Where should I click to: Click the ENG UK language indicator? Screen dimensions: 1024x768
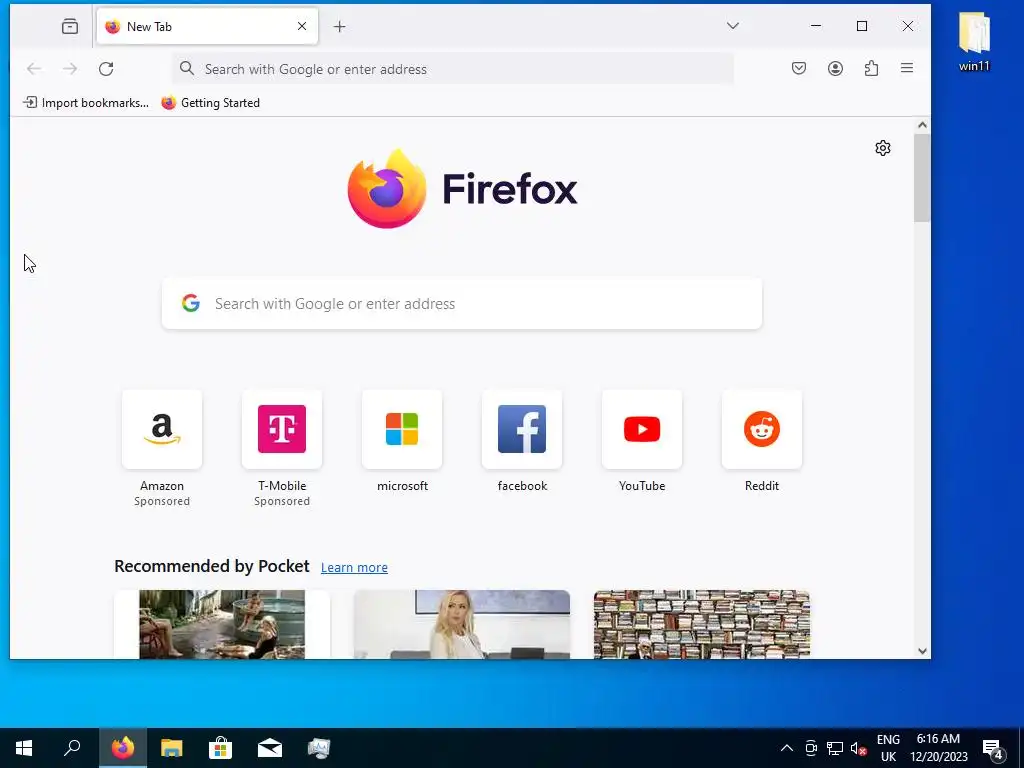click(x=888, y=748)
